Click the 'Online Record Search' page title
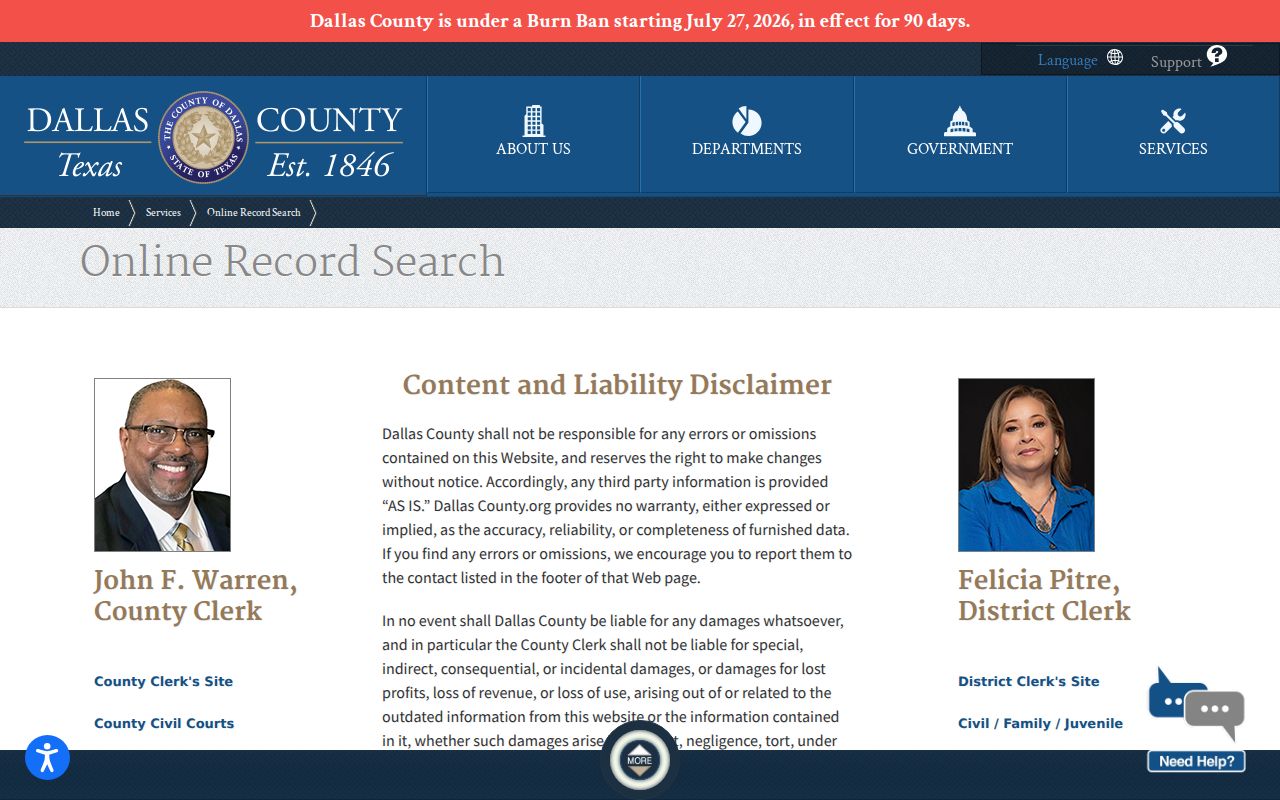 point(292,261)
